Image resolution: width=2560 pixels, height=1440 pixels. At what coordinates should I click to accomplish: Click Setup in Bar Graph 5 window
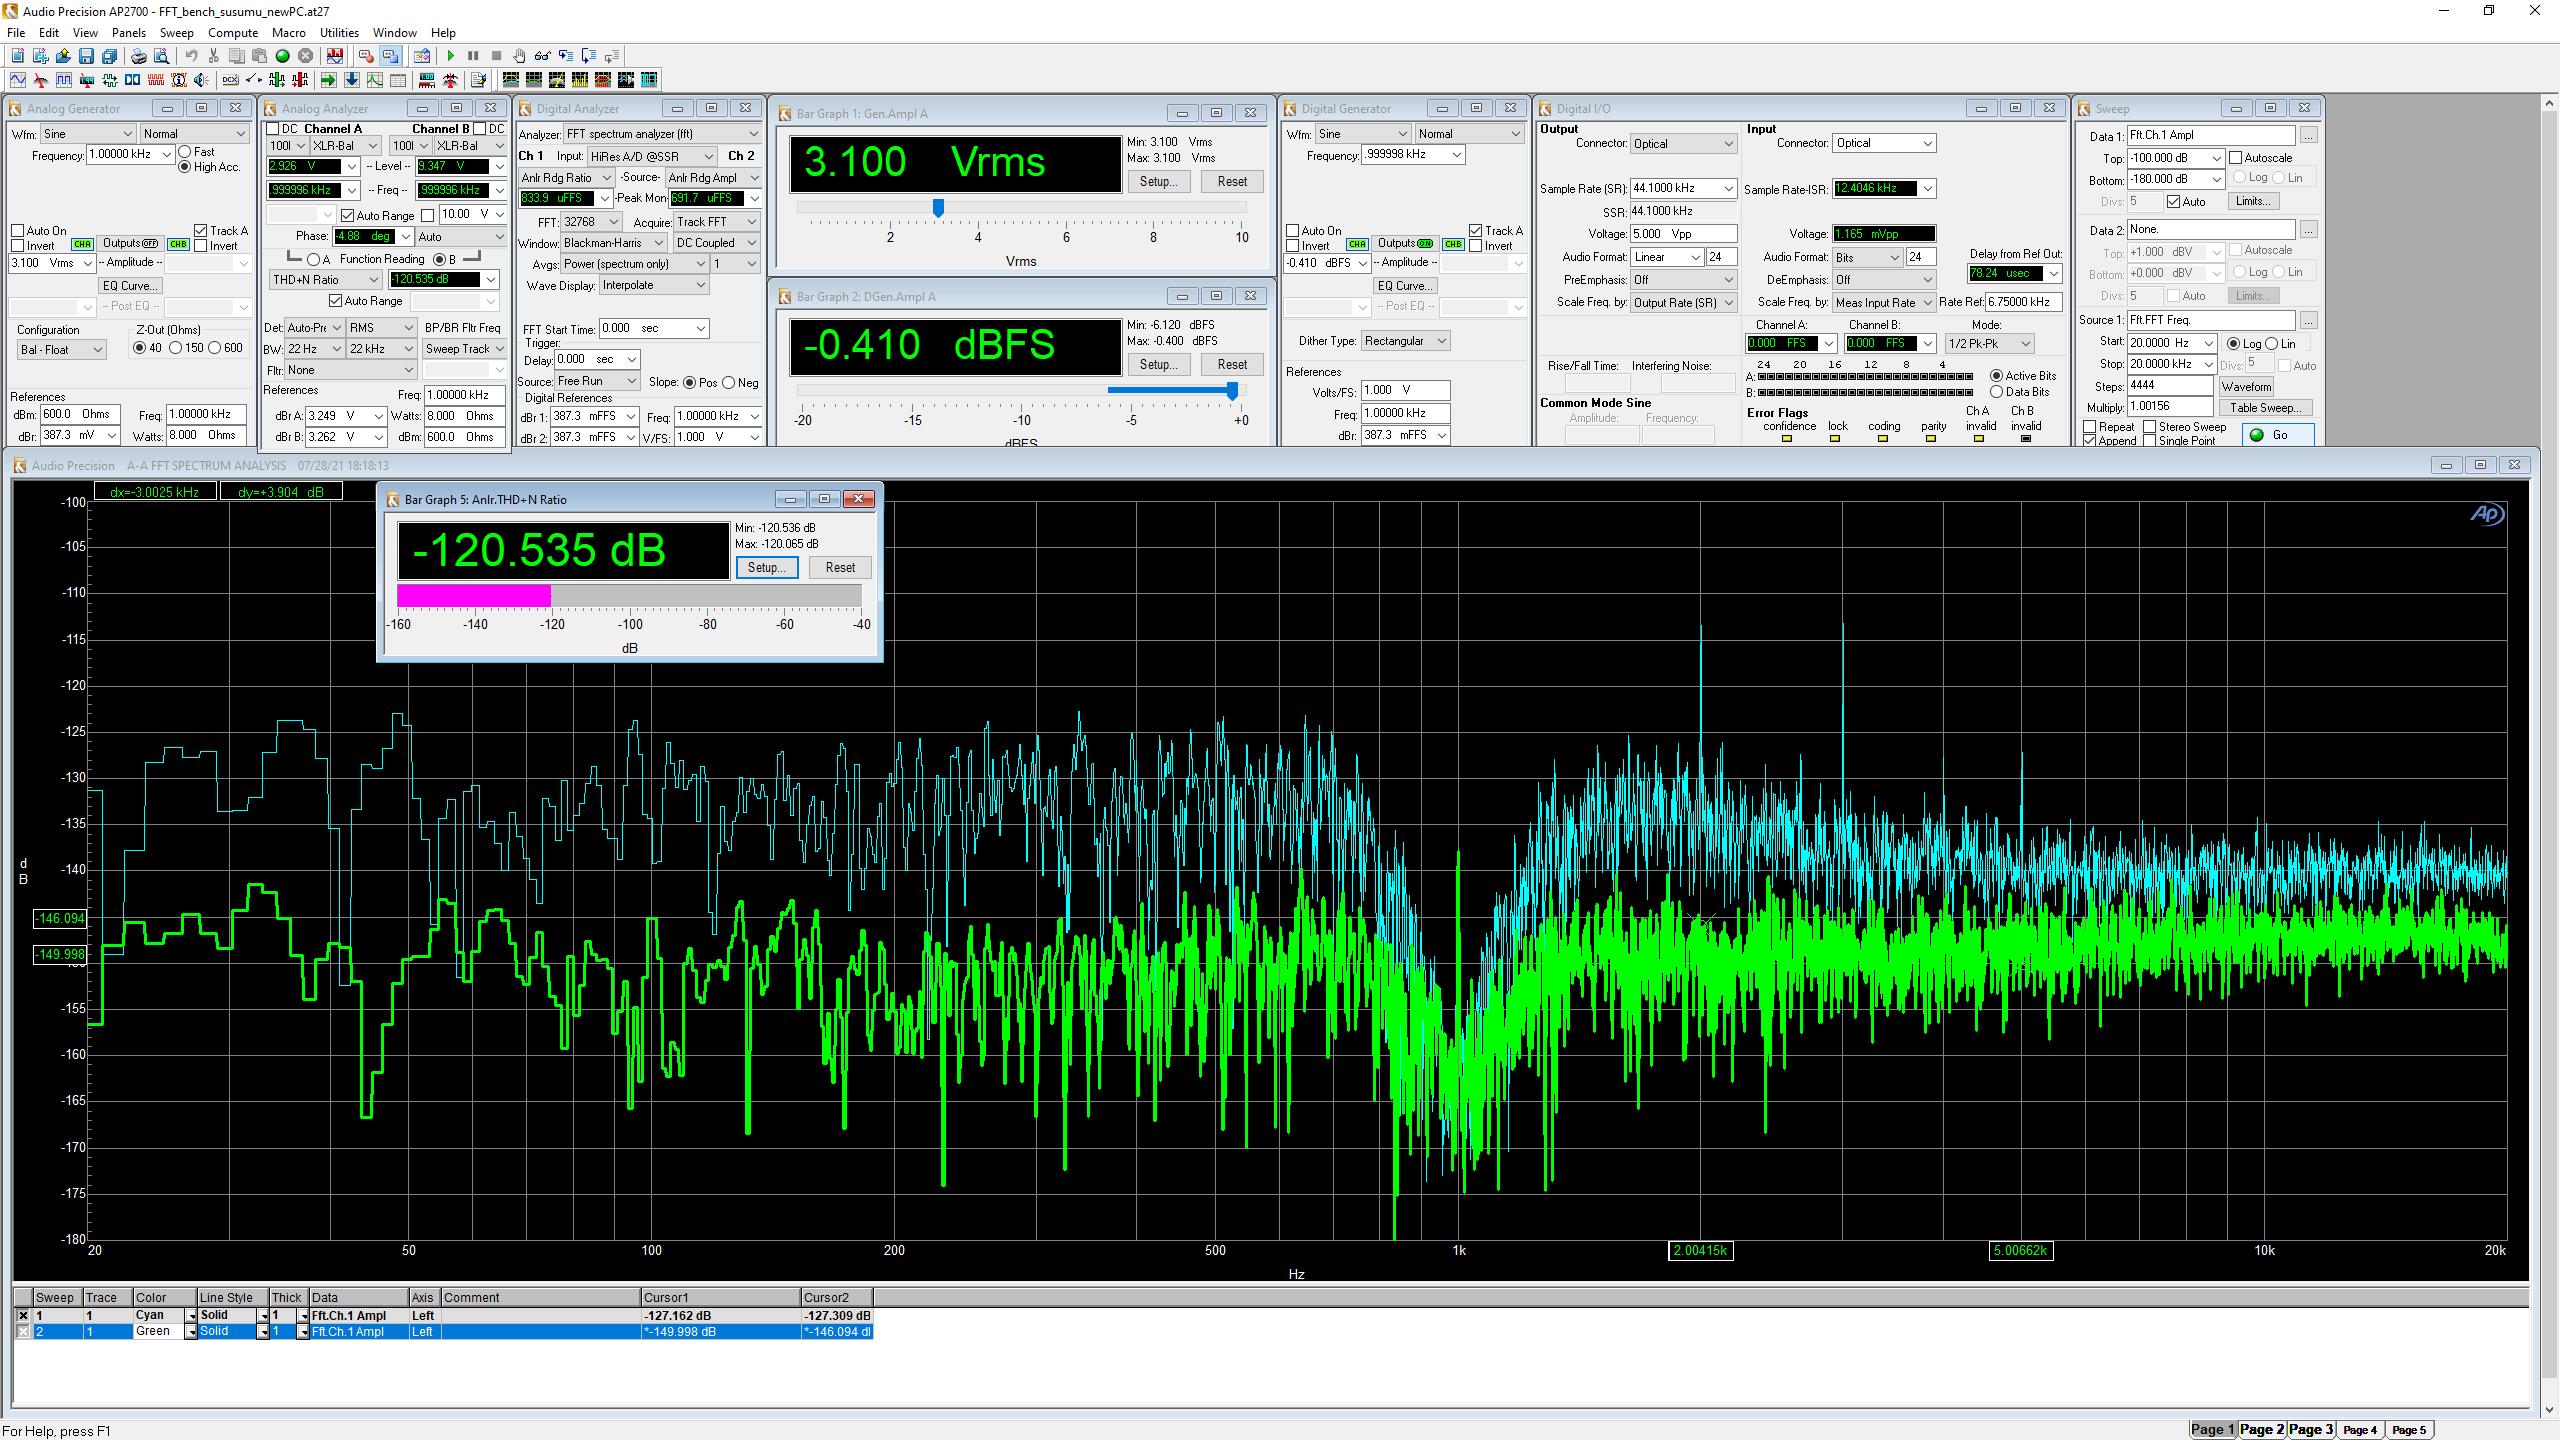[x=767, y=567]
